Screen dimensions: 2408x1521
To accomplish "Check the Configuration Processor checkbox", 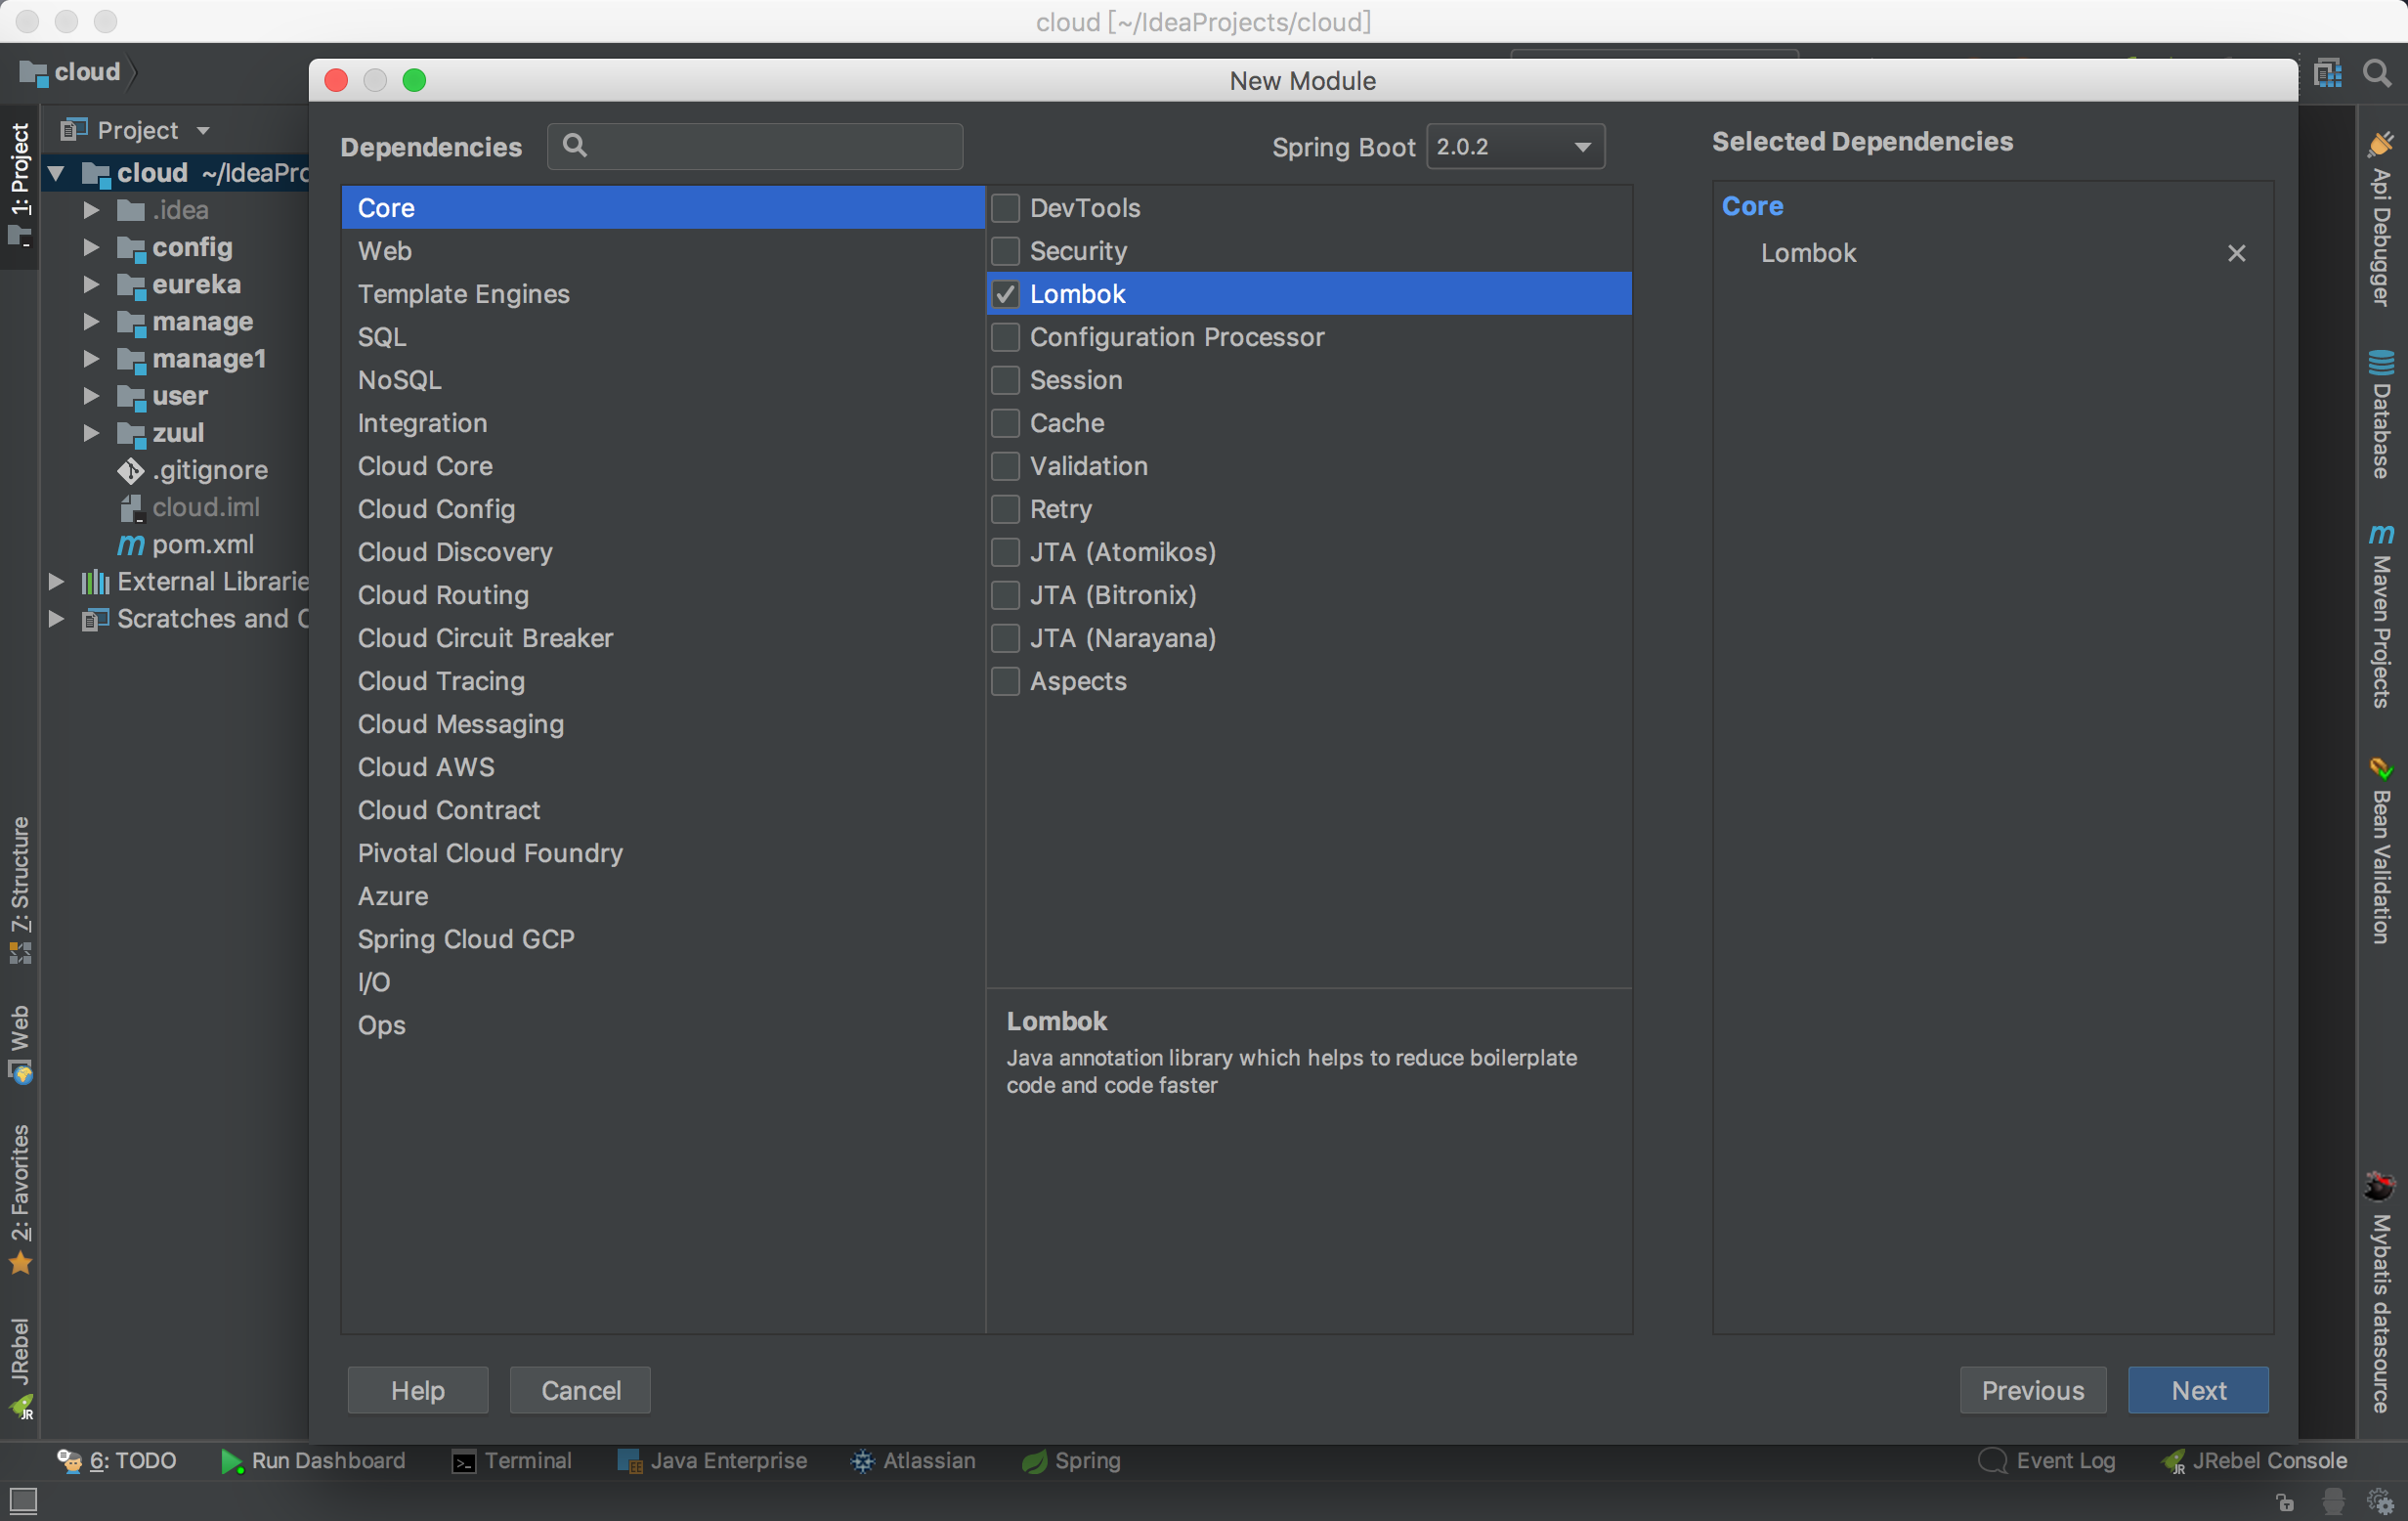I will [x=1005, y=337].
